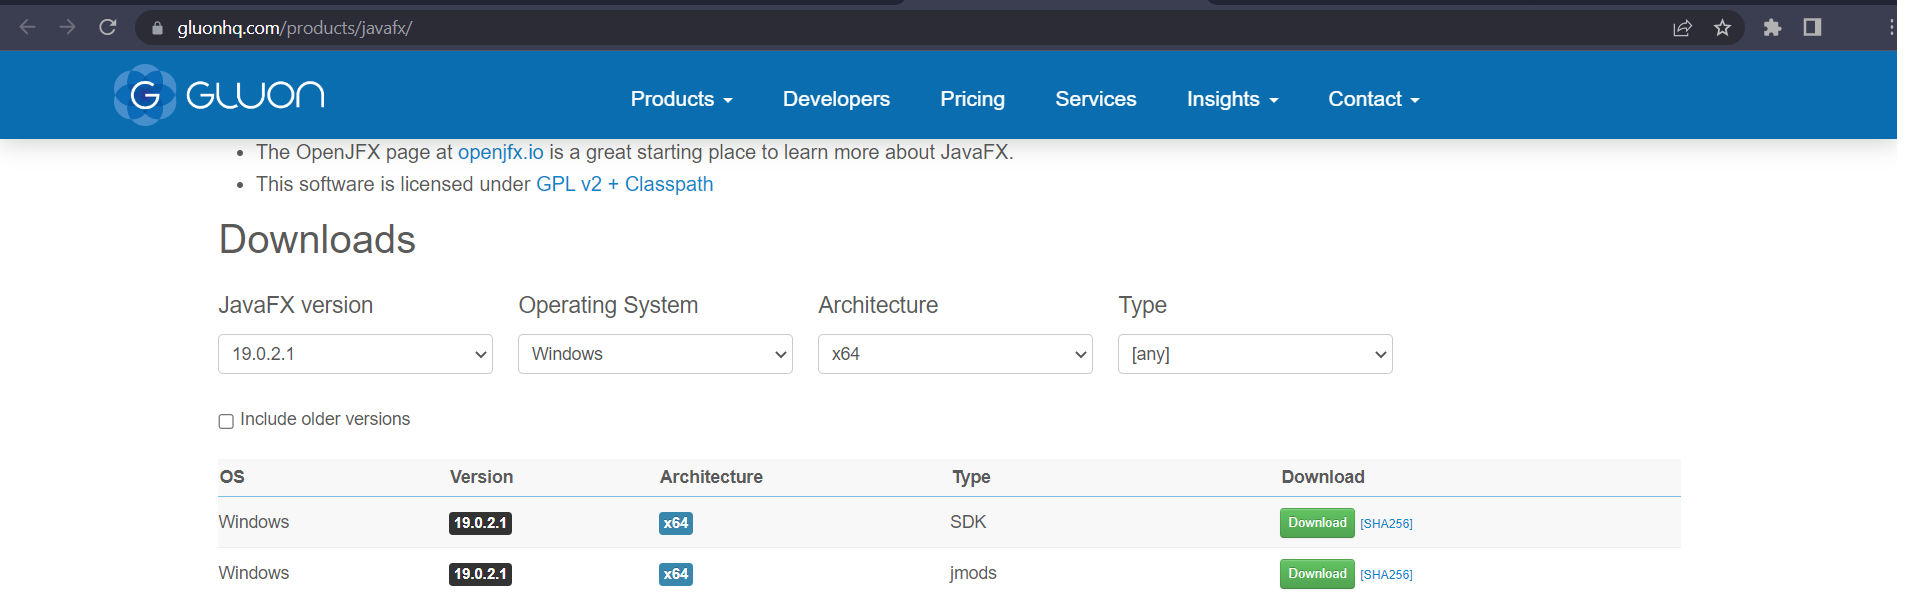
Task: Enable the Include older versions checkbox
Action: 226,421
